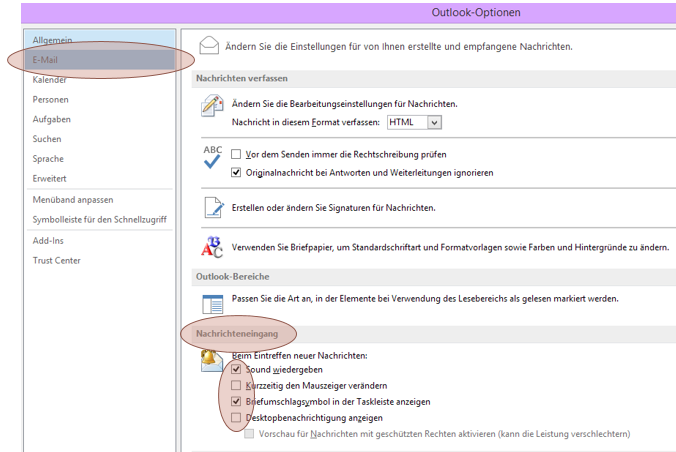This screenshot has height=452, width=676.
Task: Open the HTML message format dropdown
Action: click(x=434, y=122)
